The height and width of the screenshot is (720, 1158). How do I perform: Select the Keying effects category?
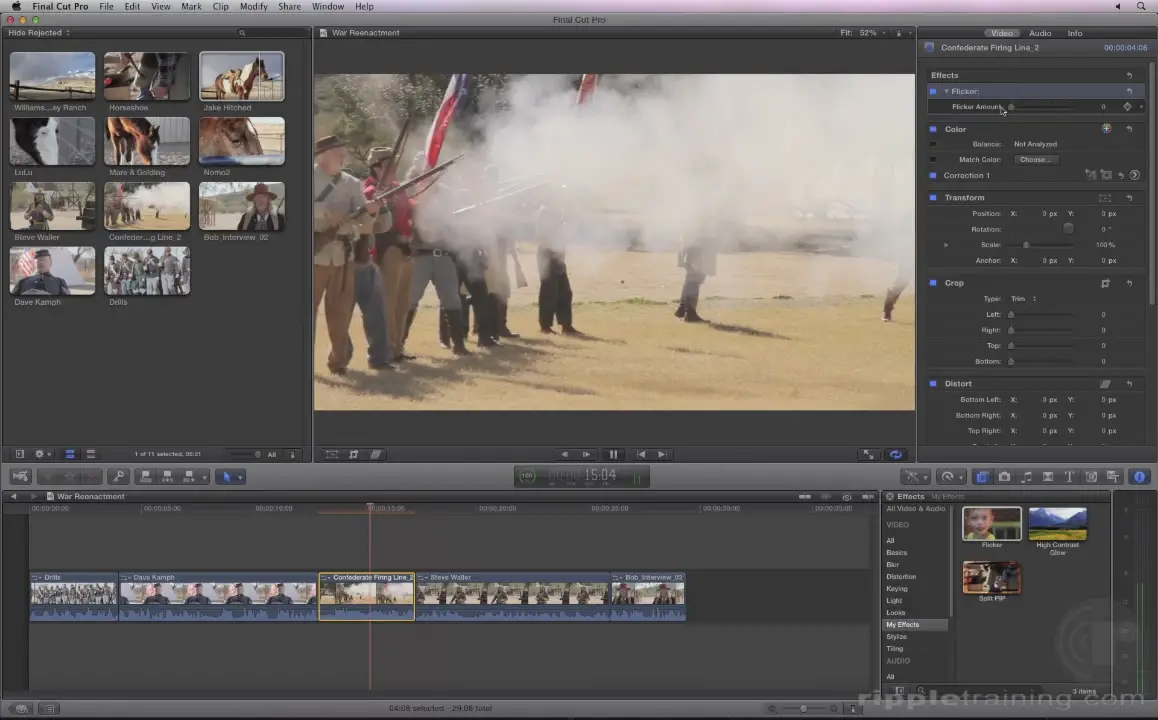(x=897, y=589)
